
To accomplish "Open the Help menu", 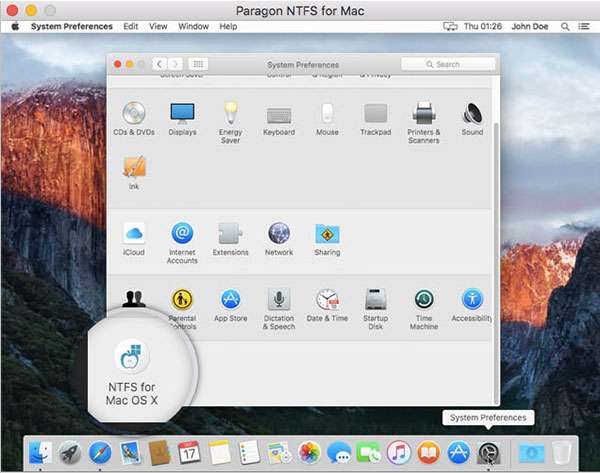I will (228, 26).
